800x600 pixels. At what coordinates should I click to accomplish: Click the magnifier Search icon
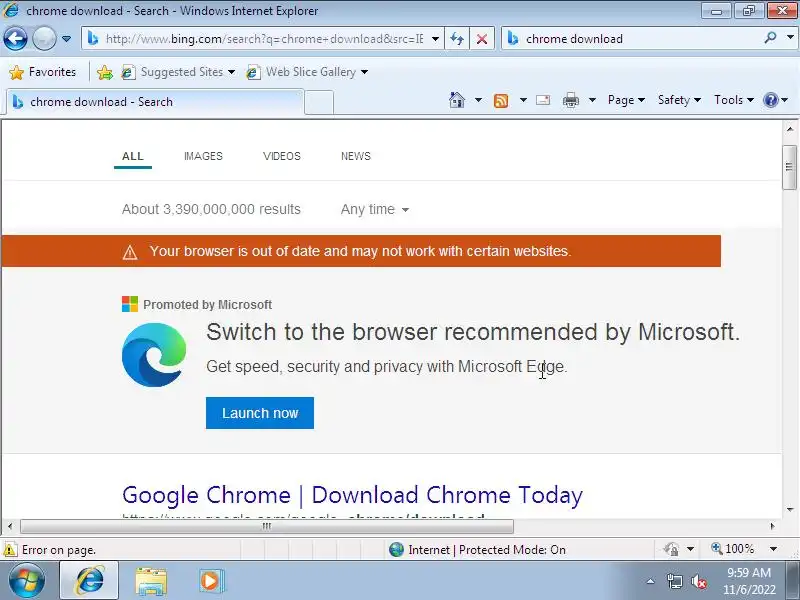tap(770, 38)
